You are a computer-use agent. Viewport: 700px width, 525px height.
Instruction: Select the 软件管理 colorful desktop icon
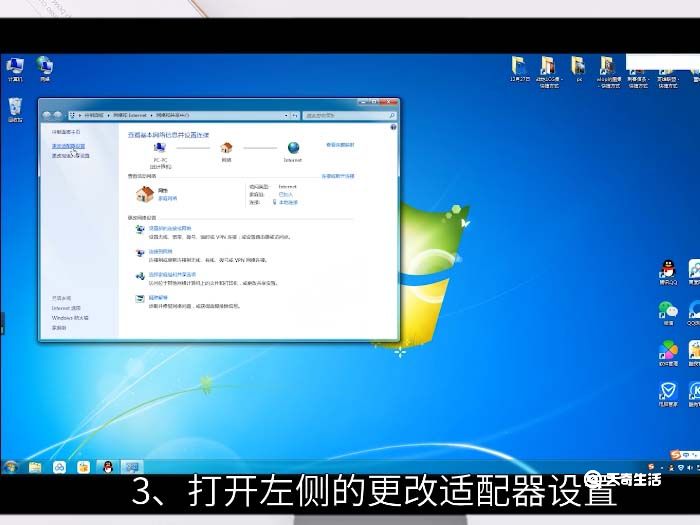[x=668, y=354]
